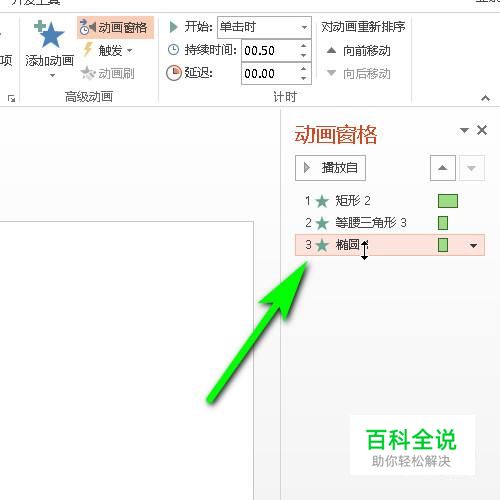
Task: Click 向后移动 to move animation later
Action: pos(359,73)
